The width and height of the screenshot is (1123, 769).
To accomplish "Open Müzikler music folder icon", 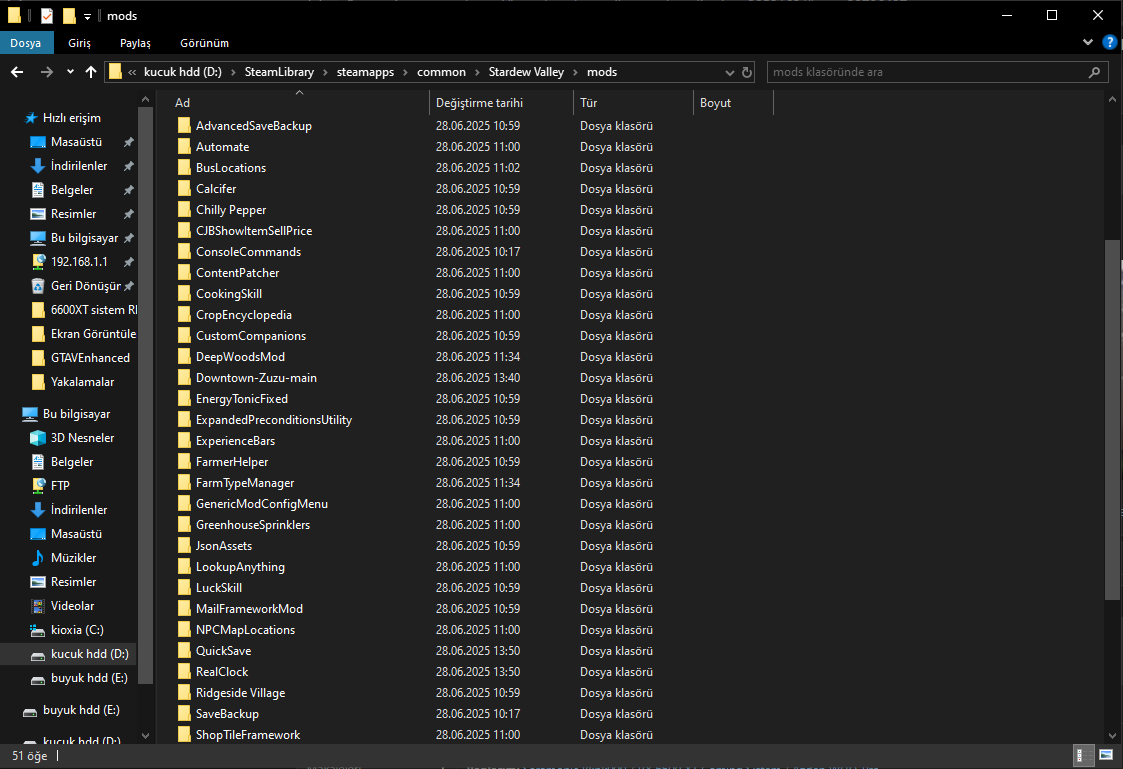I will tap(38, 558).
